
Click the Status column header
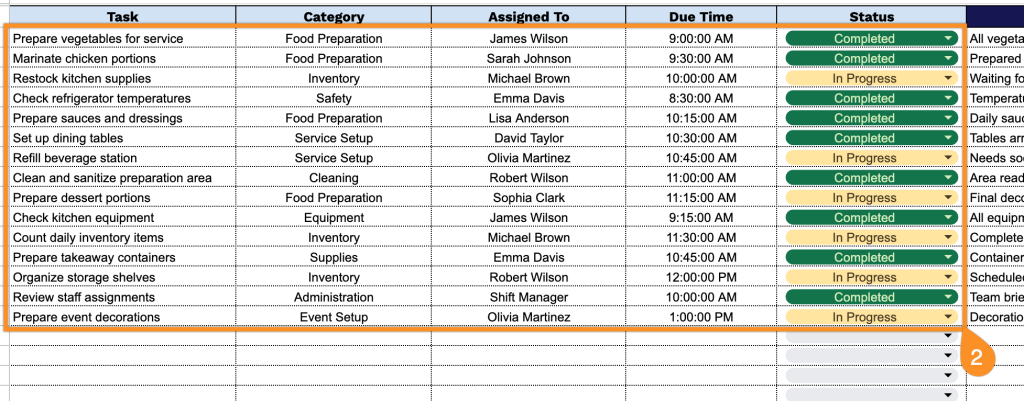tap(871, 16)
